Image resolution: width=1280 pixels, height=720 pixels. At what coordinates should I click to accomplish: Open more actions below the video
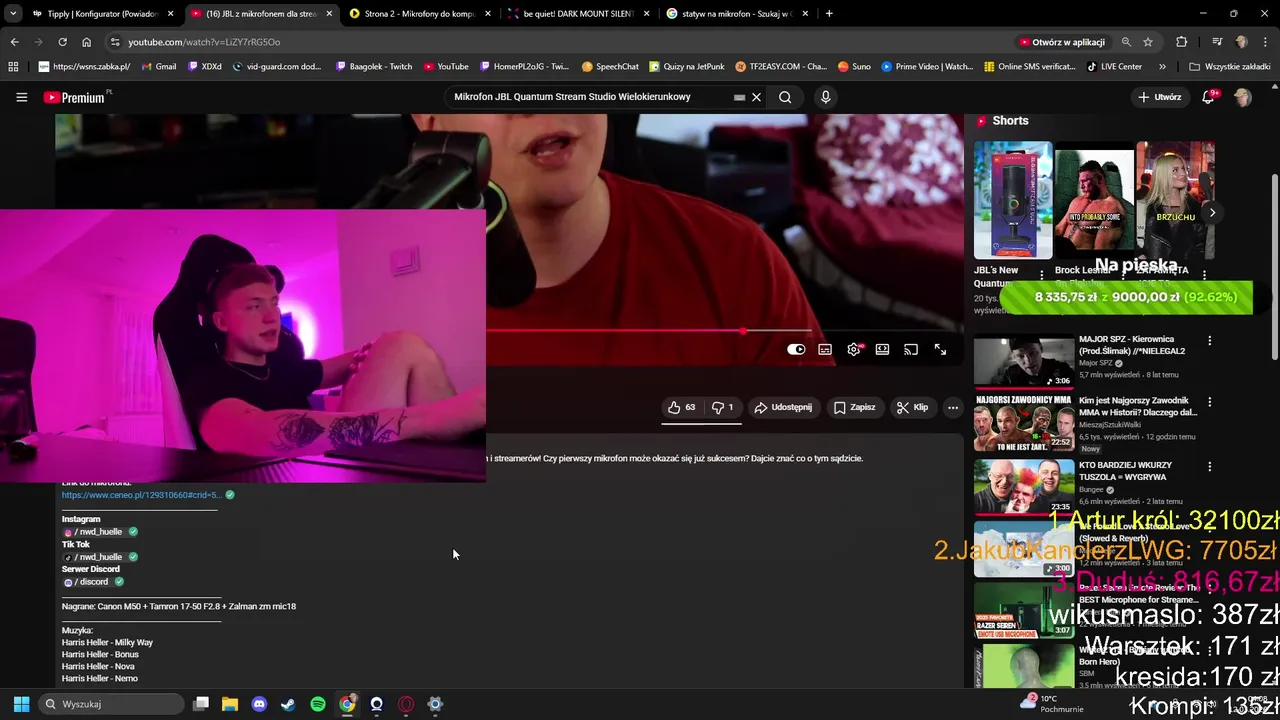[x=953, y=407]
